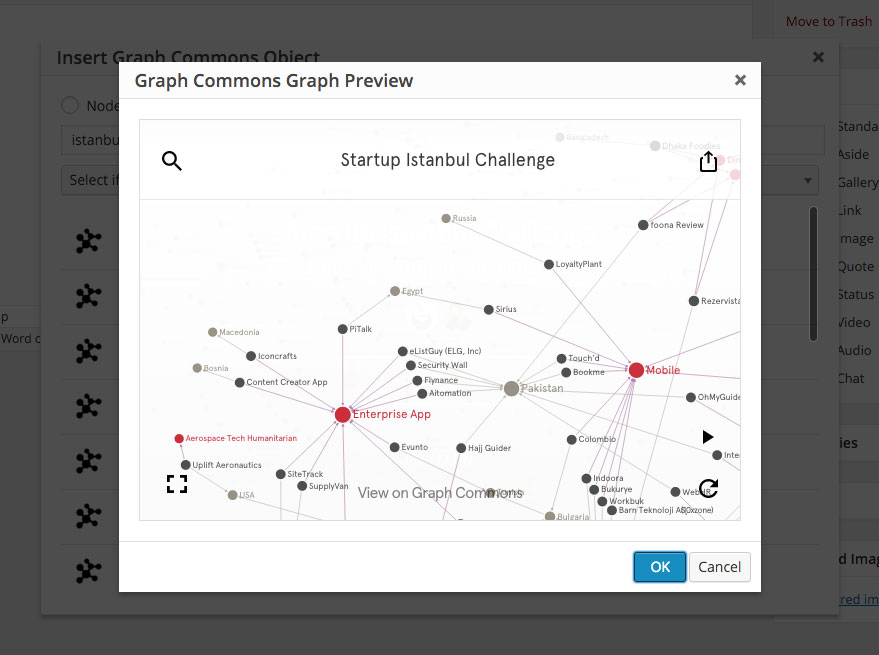This screenshot has height=655, width=879.
Task: Click the share icon in graph header
Action: pyautogui.click(x=708, y=161)
